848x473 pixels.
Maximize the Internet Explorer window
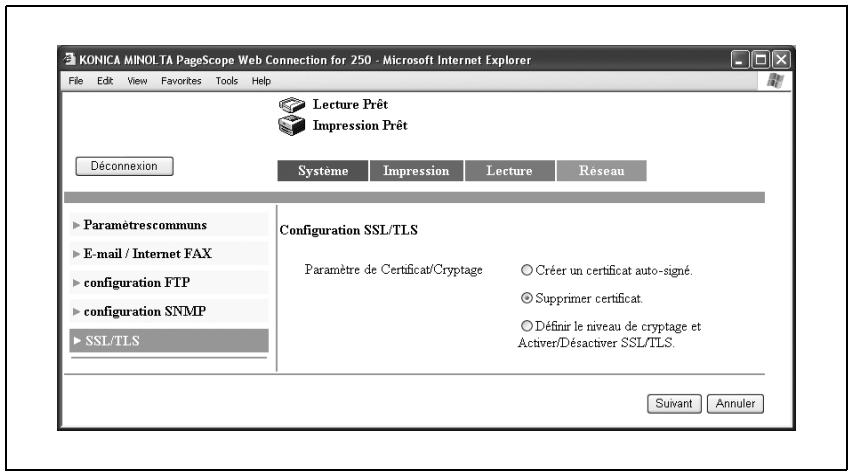point(760,59)
